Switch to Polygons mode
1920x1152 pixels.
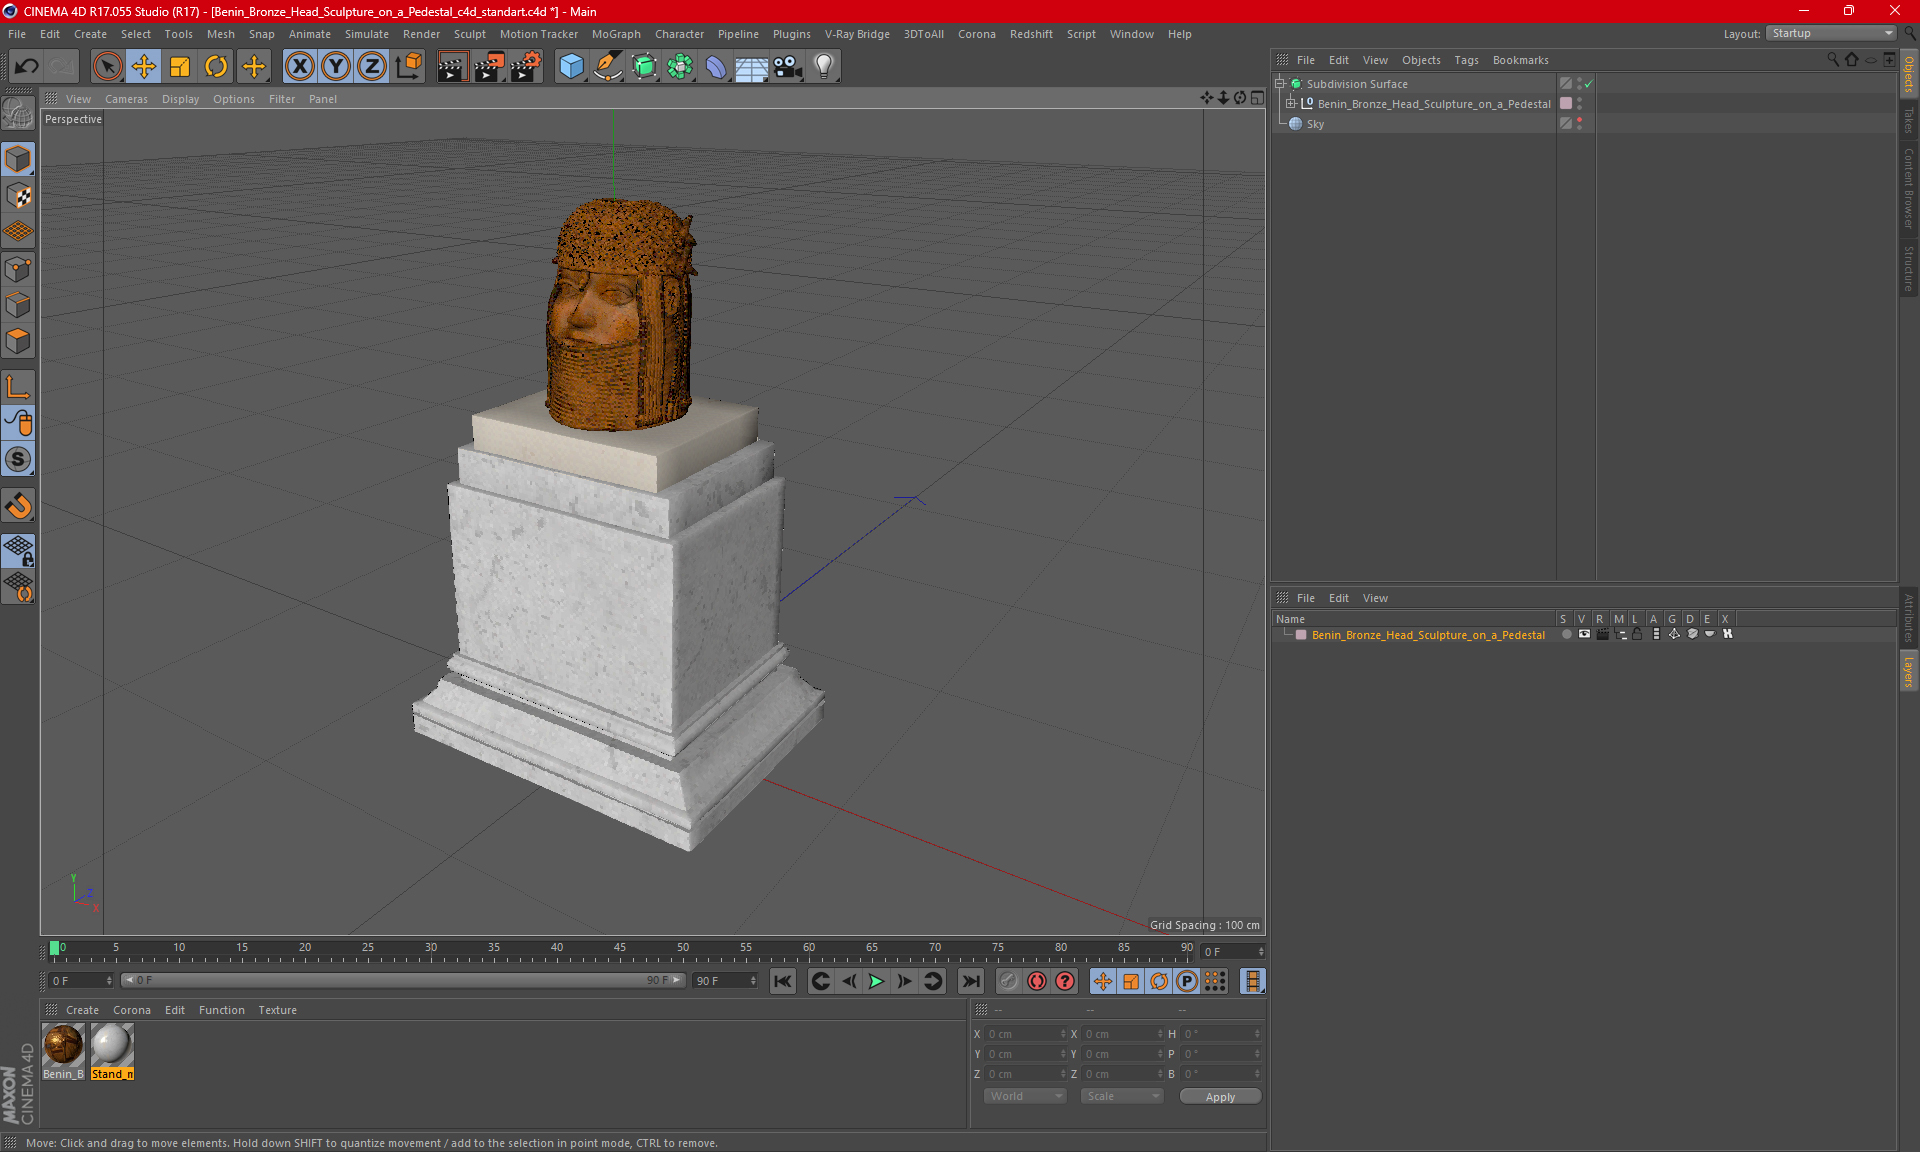18,341
